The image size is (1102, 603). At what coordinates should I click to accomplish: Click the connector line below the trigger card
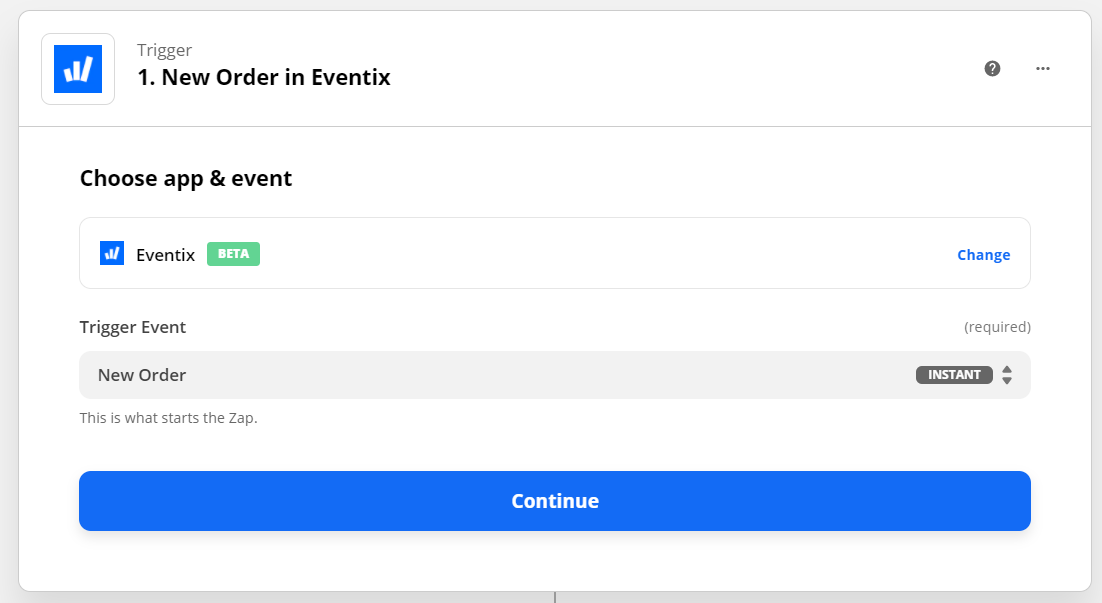[x=555, y=597]
